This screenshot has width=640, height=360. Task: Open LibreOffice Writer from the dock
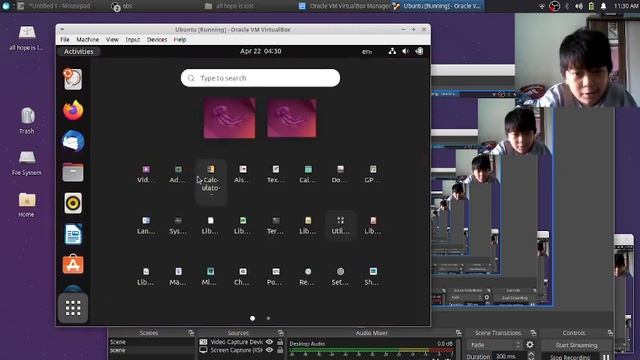pos(73,234)
